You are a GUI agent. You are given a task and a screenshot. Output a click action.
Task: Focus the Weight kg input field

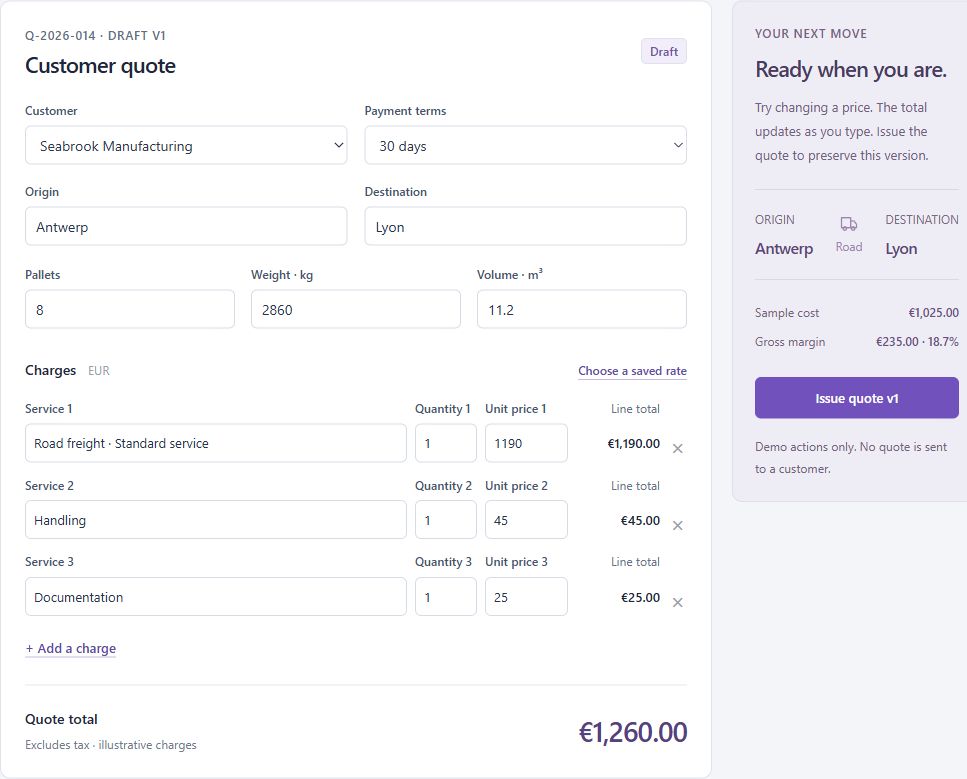pyautogui.click(x=355, y=309)
